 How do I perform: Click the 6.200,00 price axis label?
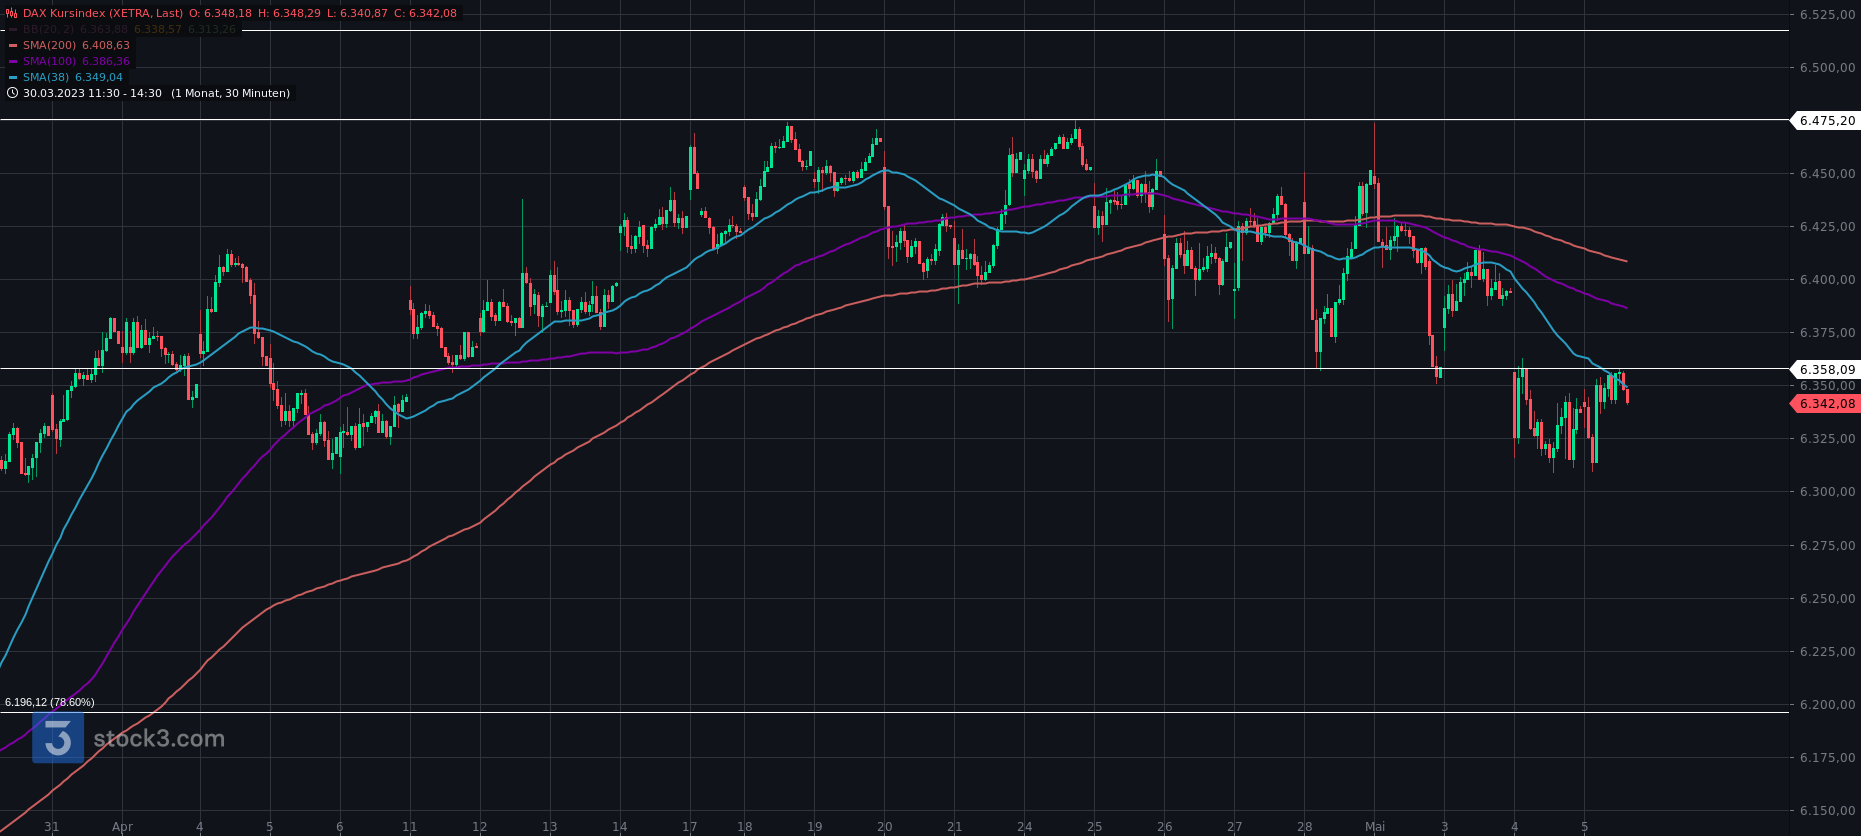1827,704
